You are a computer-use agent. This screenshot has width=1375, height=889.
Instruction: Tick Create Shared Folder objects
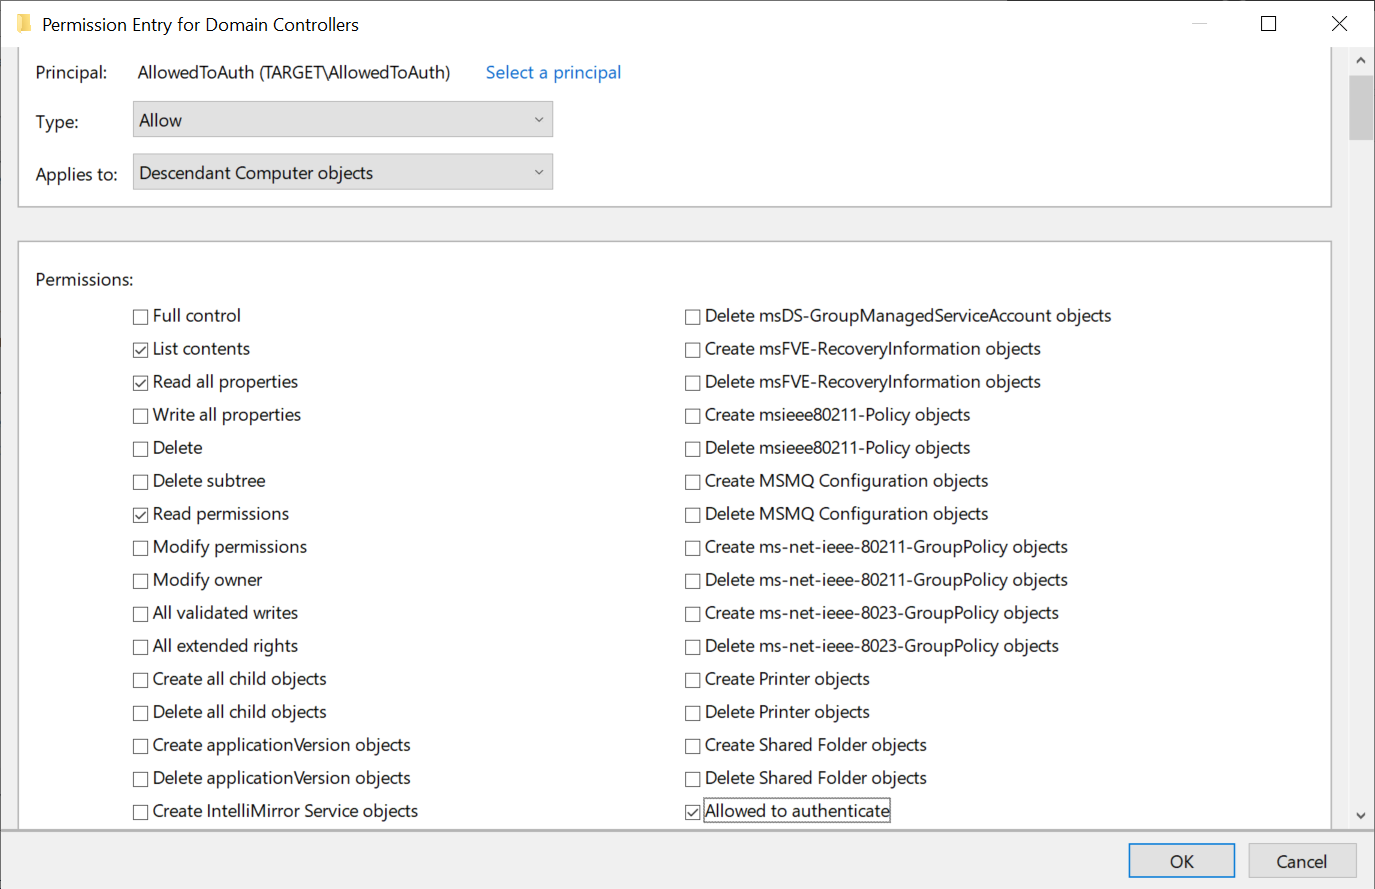(693, 746)
